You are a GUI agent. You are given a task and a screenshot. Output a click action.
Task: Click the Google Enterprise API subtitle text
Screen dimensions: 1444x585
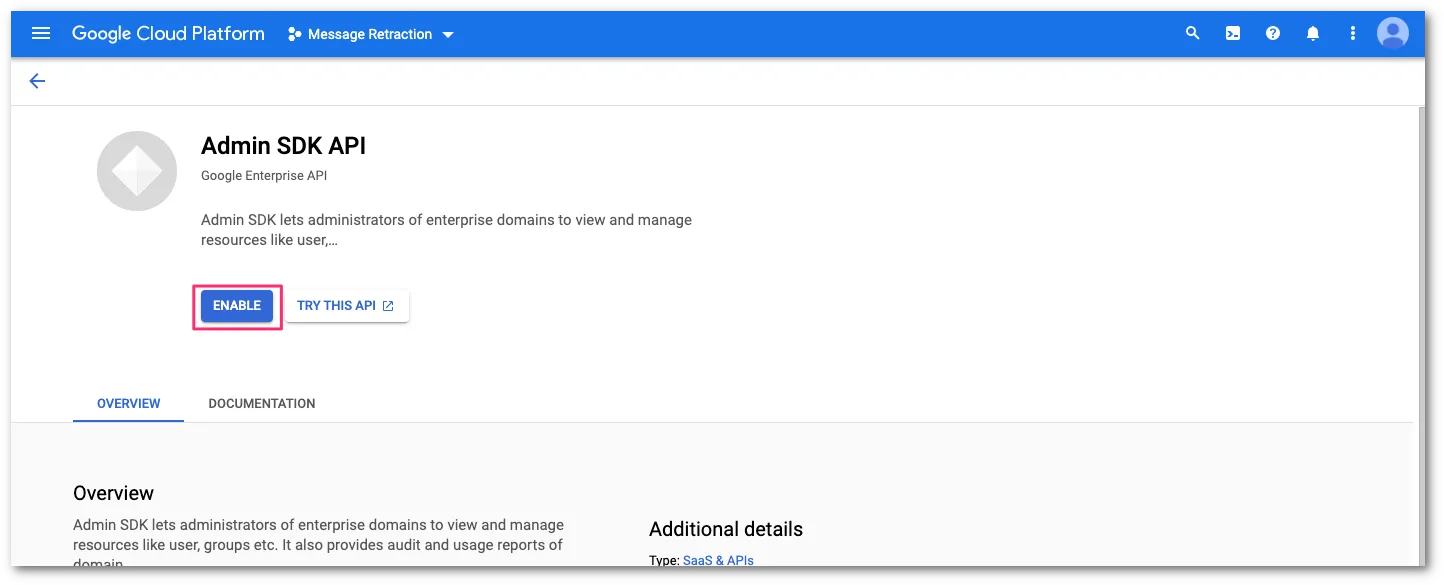(x=263, y=175)
